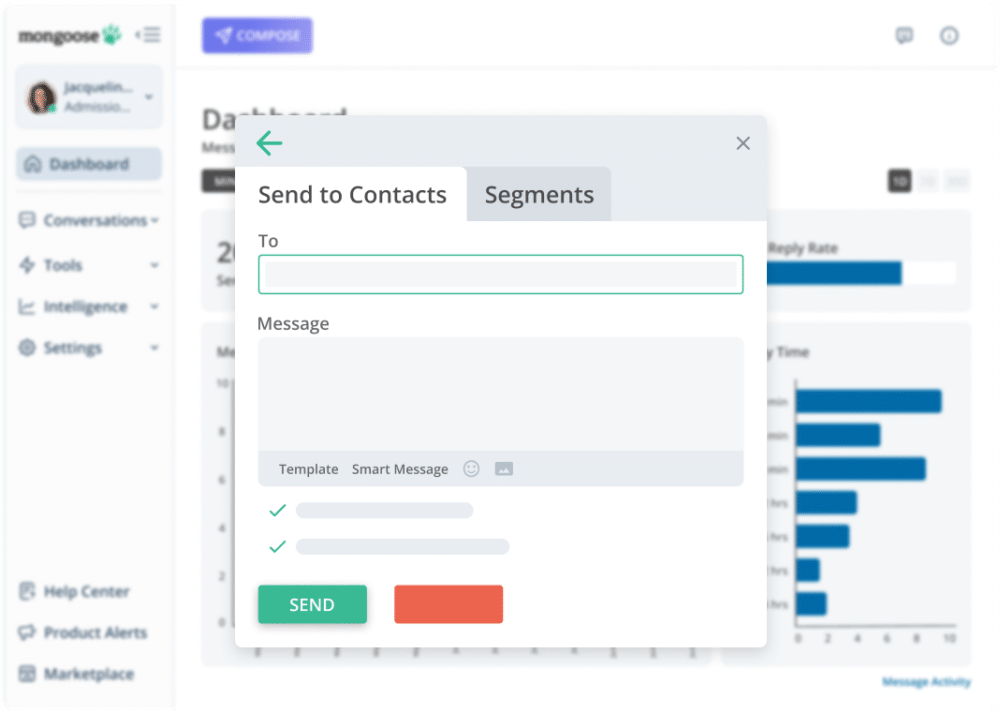Attach an image using the picture icon
The height and width of the screenshot is (713, 1000).
click(x=504, y=469)
